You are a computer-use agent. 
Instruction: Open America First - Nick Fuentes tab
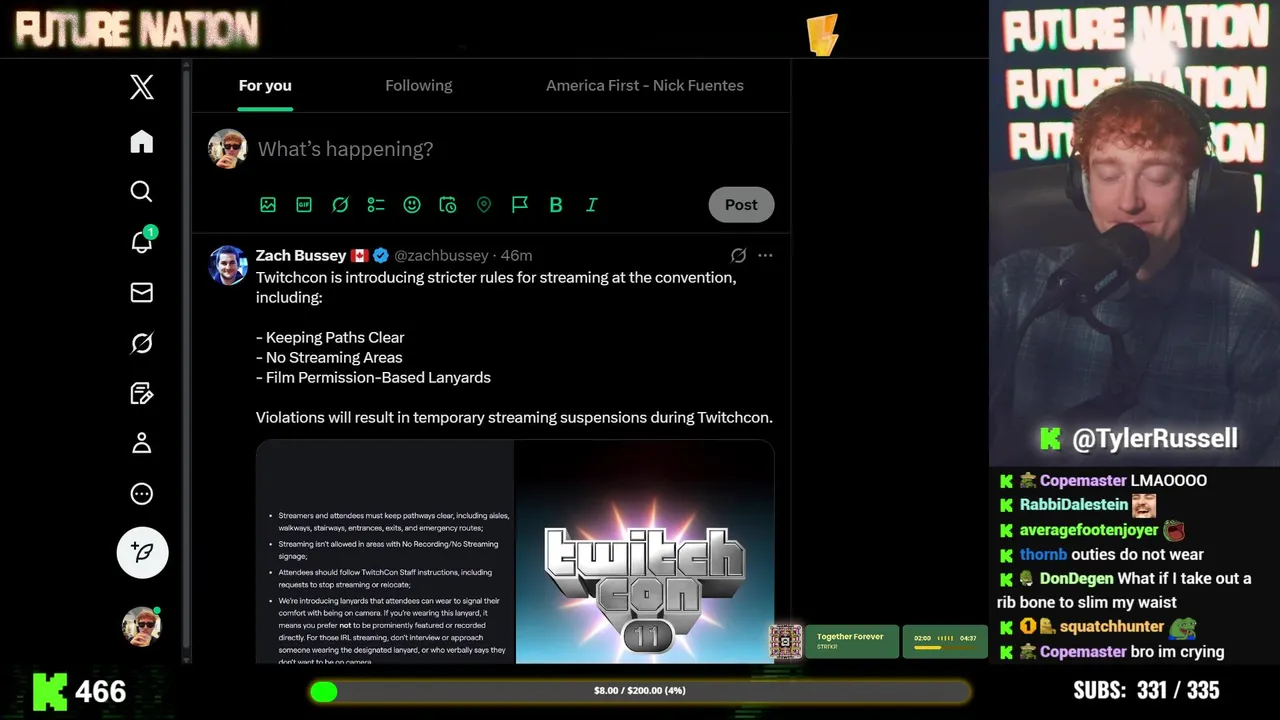click(x=645, y=86)
